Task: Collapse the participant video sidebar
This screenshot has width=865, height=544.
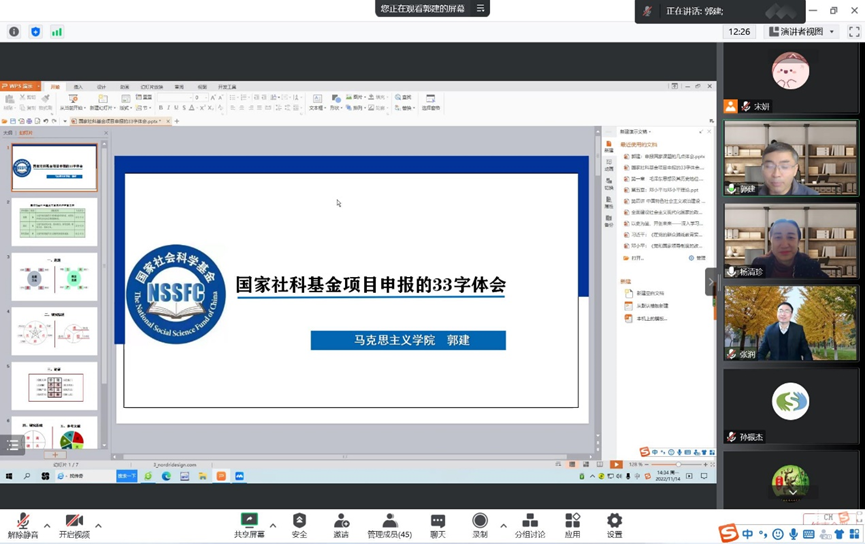Action: [711, 282]
